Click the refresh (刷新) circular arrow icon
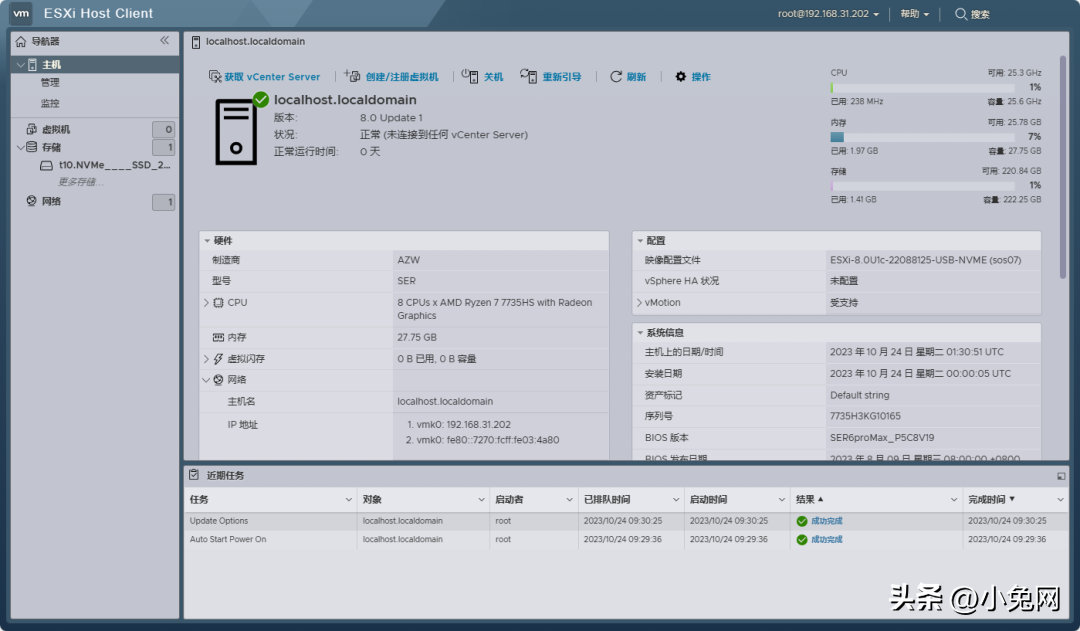1080x631 pixels. tap(616, 76)
